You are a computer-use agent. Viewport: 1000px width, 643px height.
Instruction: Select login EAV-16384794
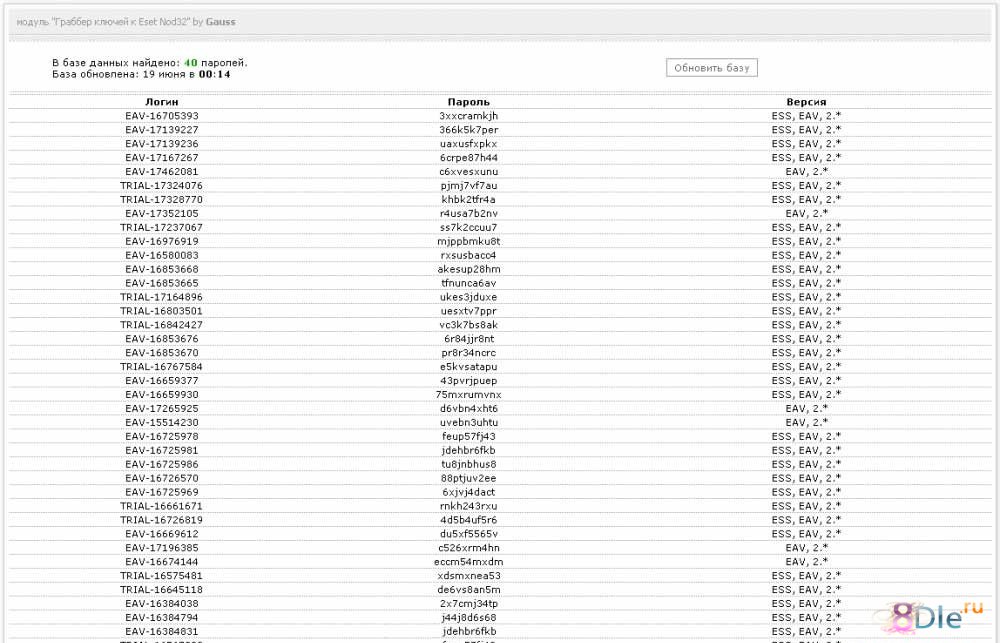tap(162, 617)
